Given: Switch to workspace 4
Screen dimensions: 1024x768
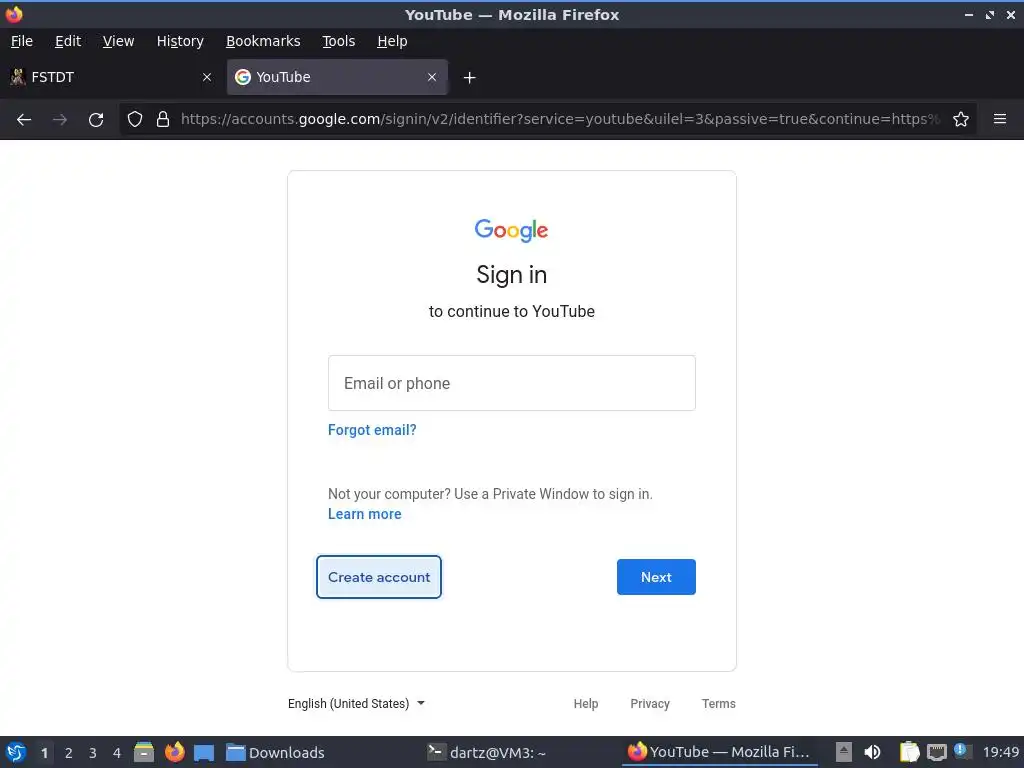Looking at the screenshot, I should (x=117, y=753).
